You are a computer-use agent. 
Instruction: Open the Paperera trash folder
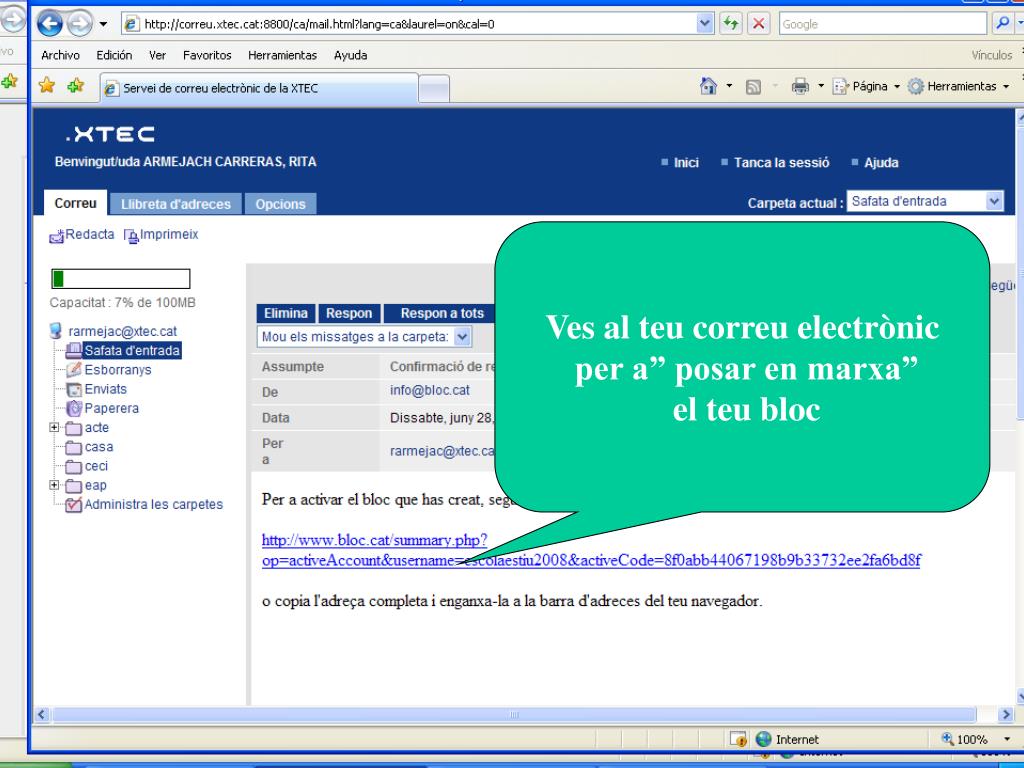tap(110, 408)
